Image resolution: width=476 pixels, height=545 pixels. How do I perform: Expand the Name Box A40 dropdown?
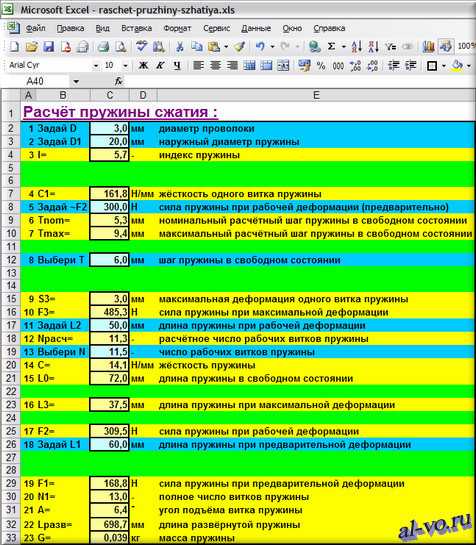pos(76,82)
